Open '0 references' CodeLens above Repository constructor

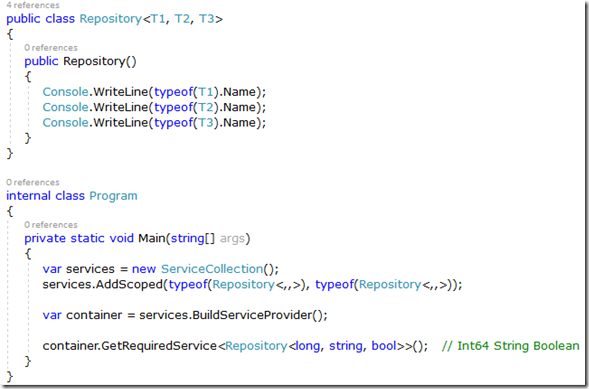tap(51, 48)
